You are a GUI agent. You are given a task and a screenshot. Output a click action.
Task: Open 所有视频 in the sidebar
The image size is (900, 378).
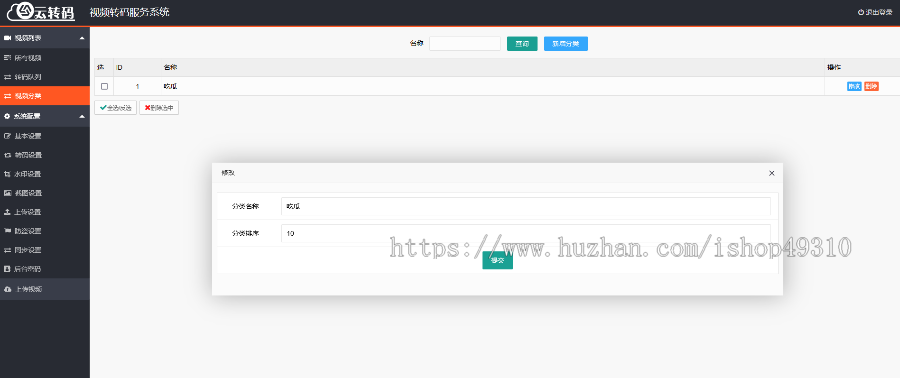coord(45,58)
